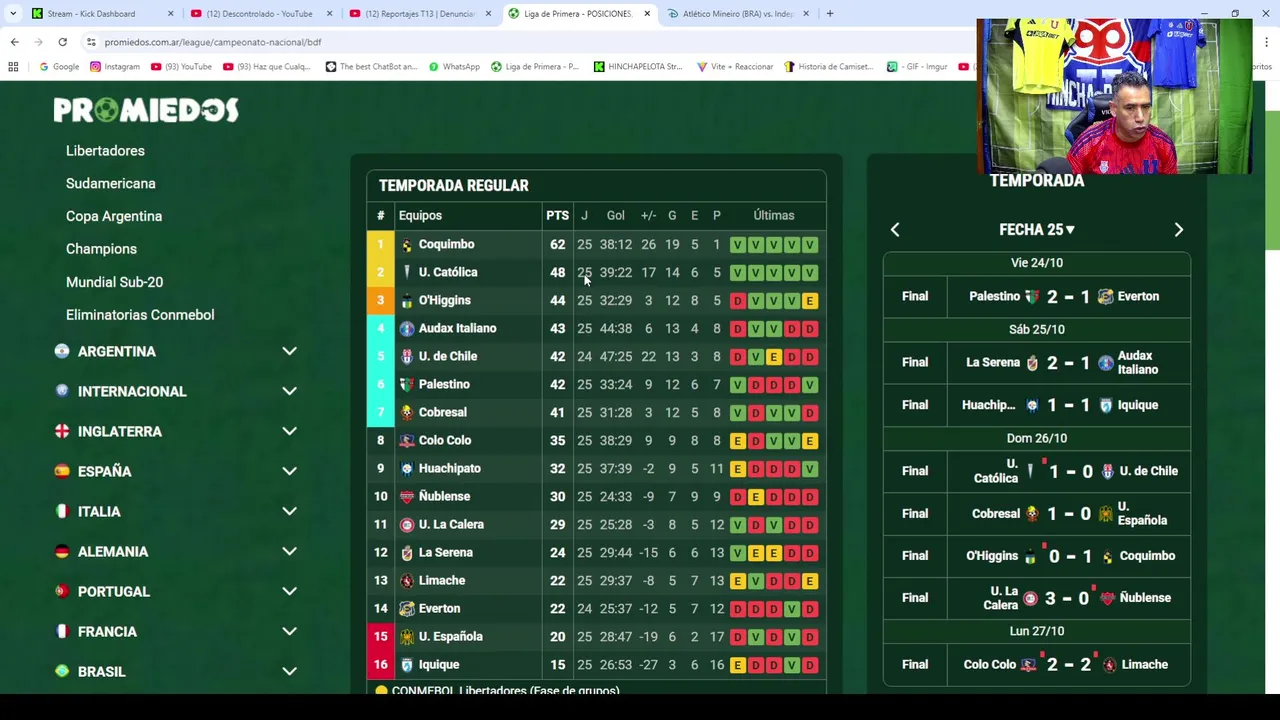
Task: Open the FECHA 25 matchday dropdown
Action: point(1037,230)
